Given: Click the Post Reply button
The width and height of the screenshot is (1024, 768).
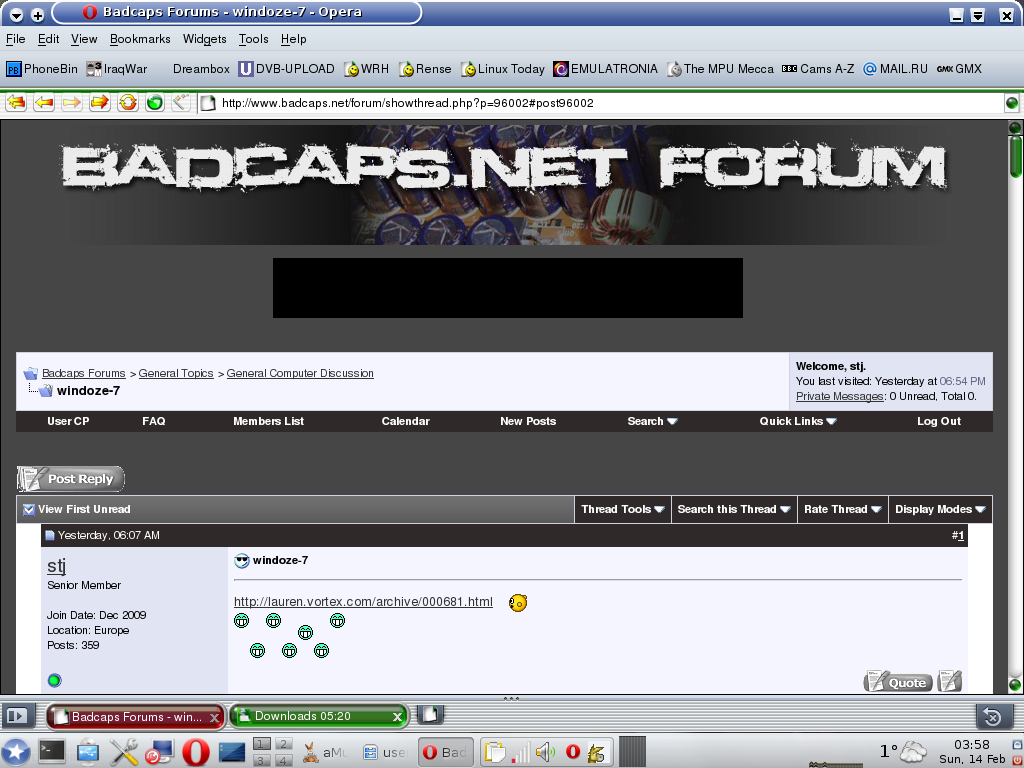Looking at the screenshot, I should pyautogui.click(x=71, y=479).
